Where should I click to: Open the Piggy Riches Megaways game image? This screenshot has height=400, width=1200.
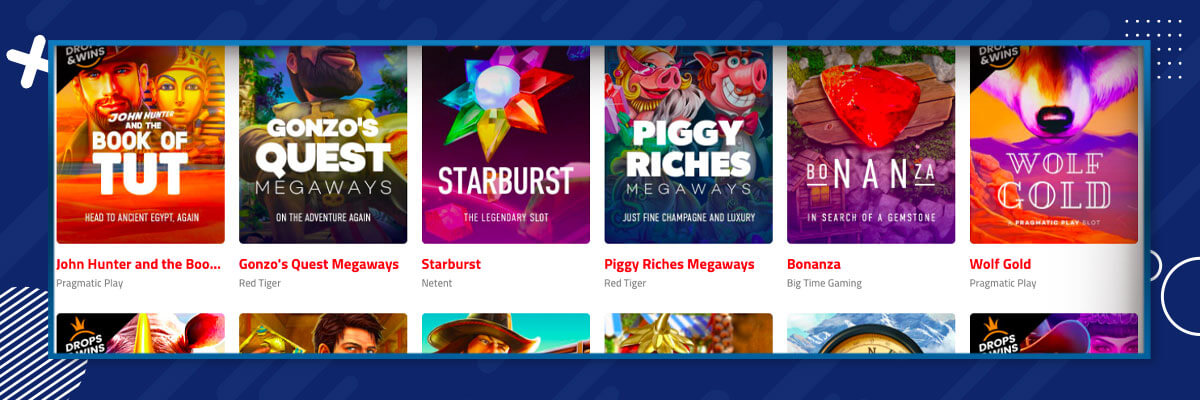tap(688, 144)
